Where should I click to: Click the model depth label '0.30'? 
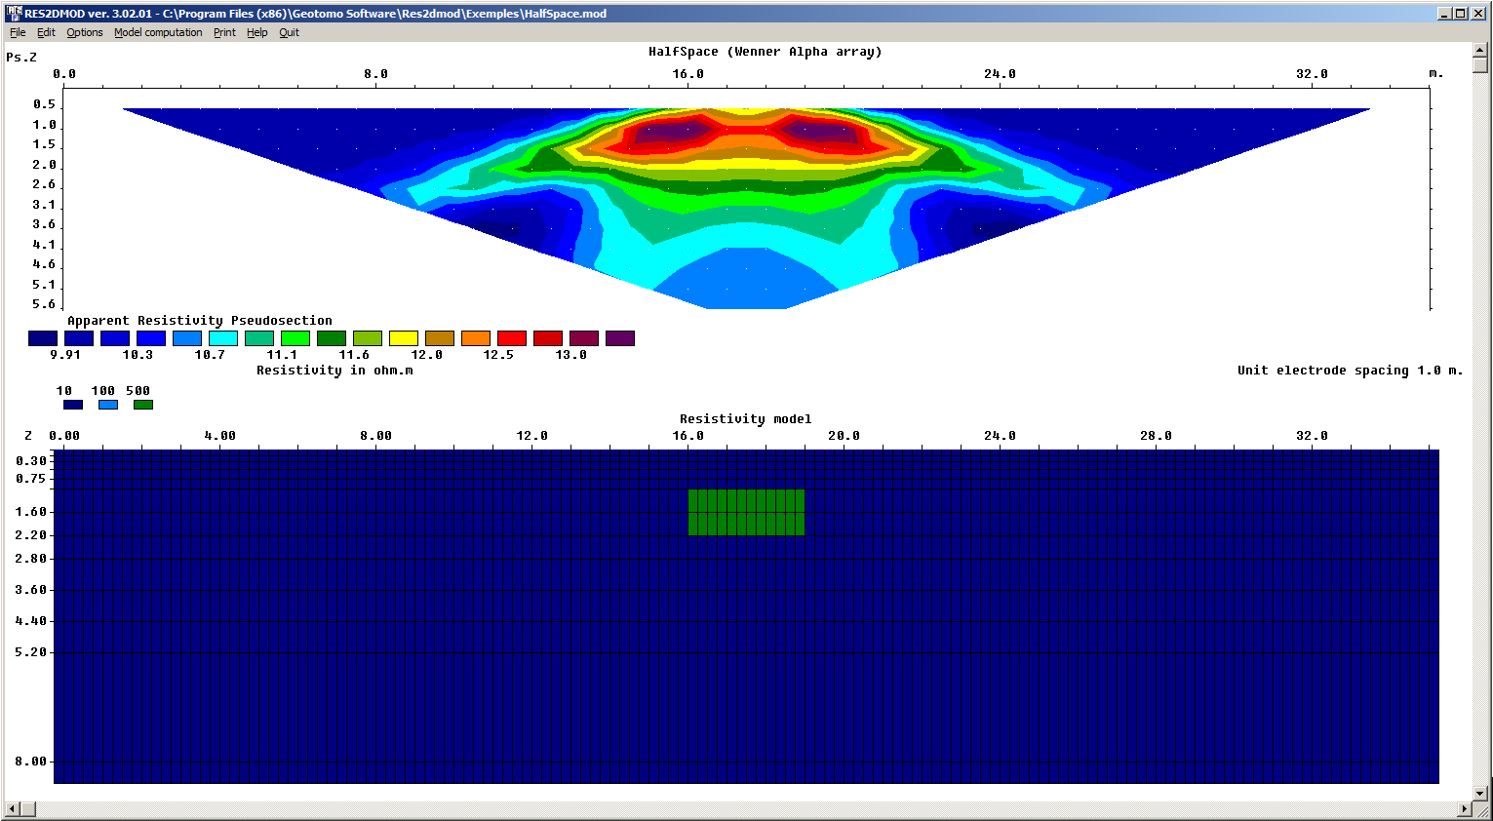click(31, 461)
